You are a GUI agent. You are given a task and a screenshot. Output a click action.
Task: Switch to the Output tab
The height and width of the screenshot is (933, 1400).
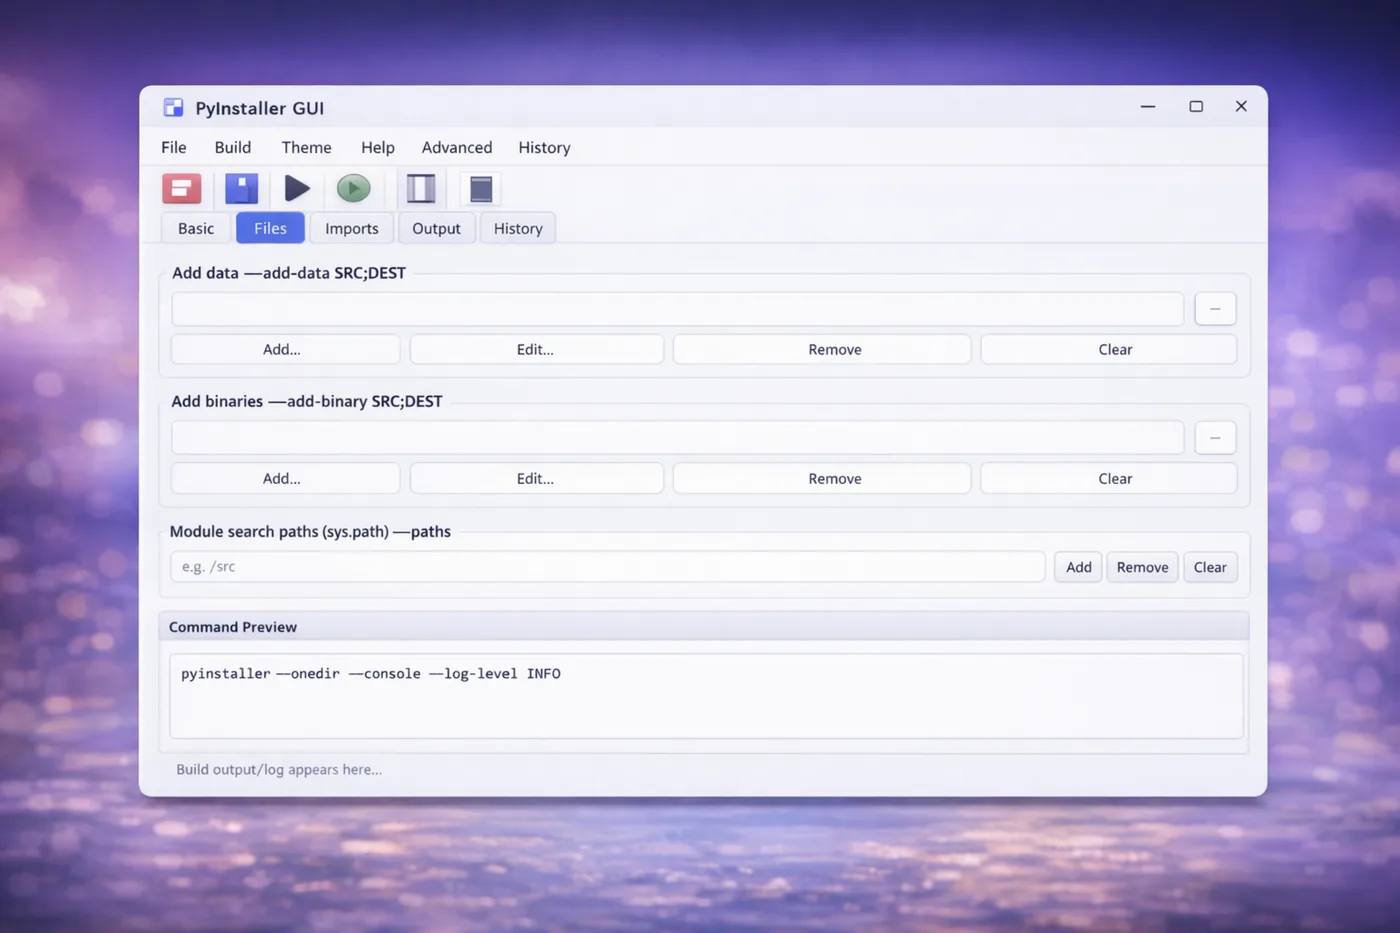[x=436, y=228]
